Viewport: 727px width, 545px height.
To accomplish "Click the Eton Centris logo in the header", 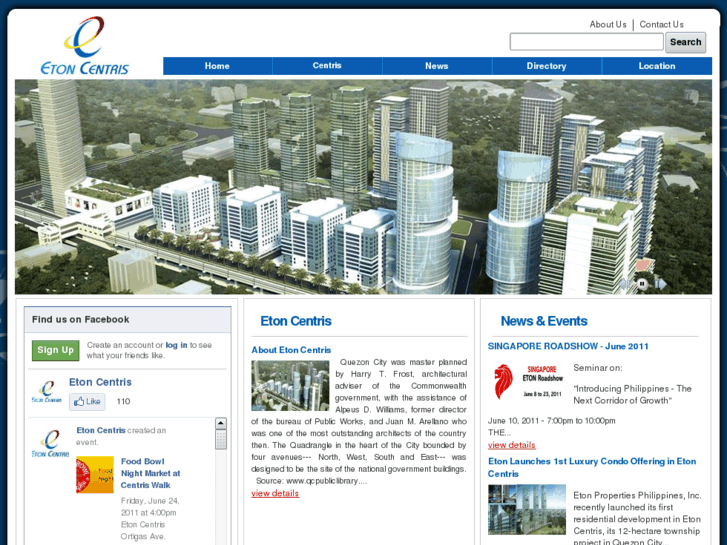I will click(85, 45).
